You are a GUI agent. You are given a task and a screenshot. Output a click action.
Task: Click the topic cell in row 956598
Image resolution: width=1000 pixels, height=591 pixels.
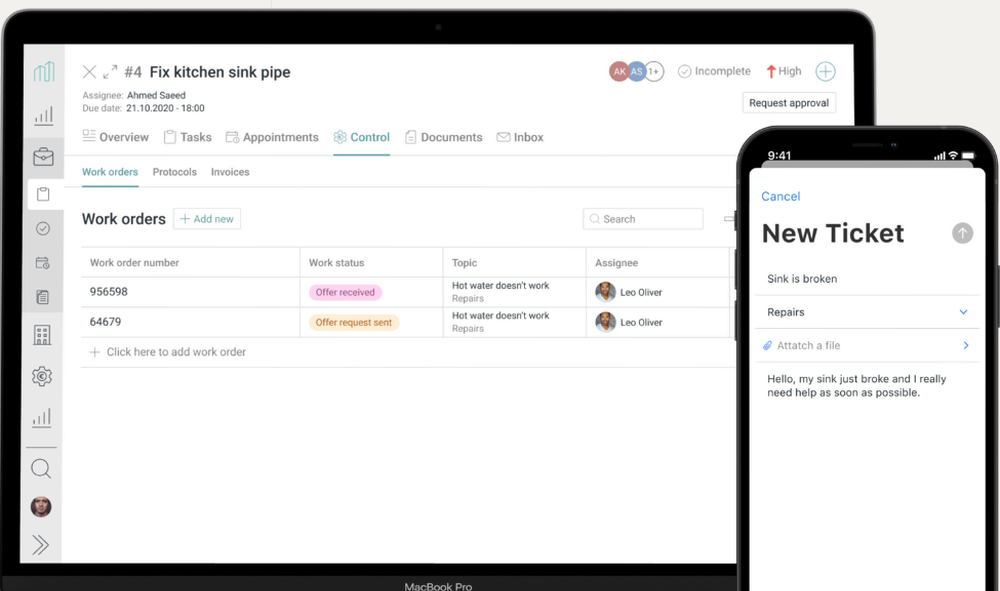click(x=514, y=292)
